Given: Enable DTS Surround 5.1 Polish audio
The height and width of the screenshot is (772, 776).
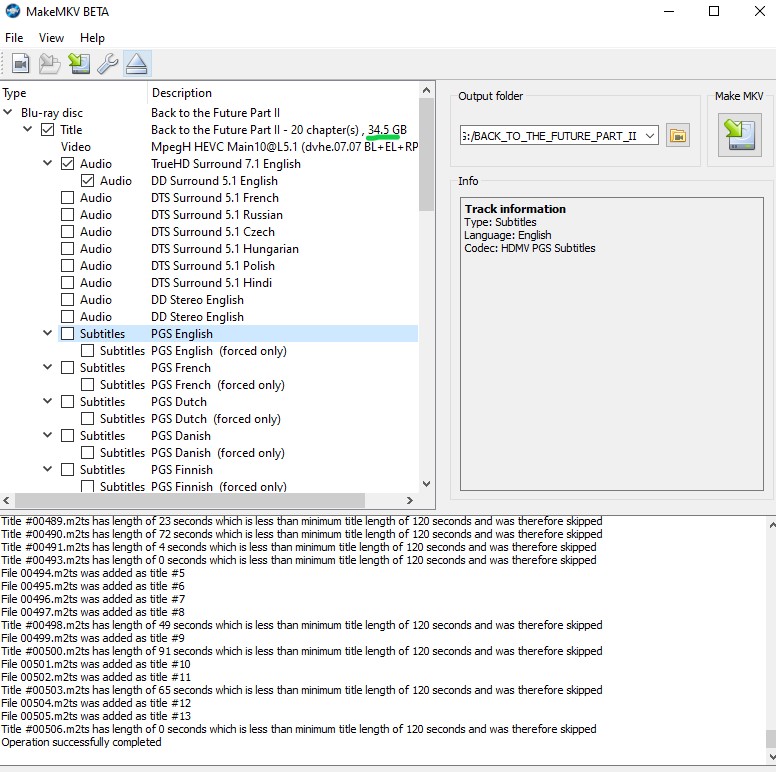Looking at the screenshot, I should point(67,266).
